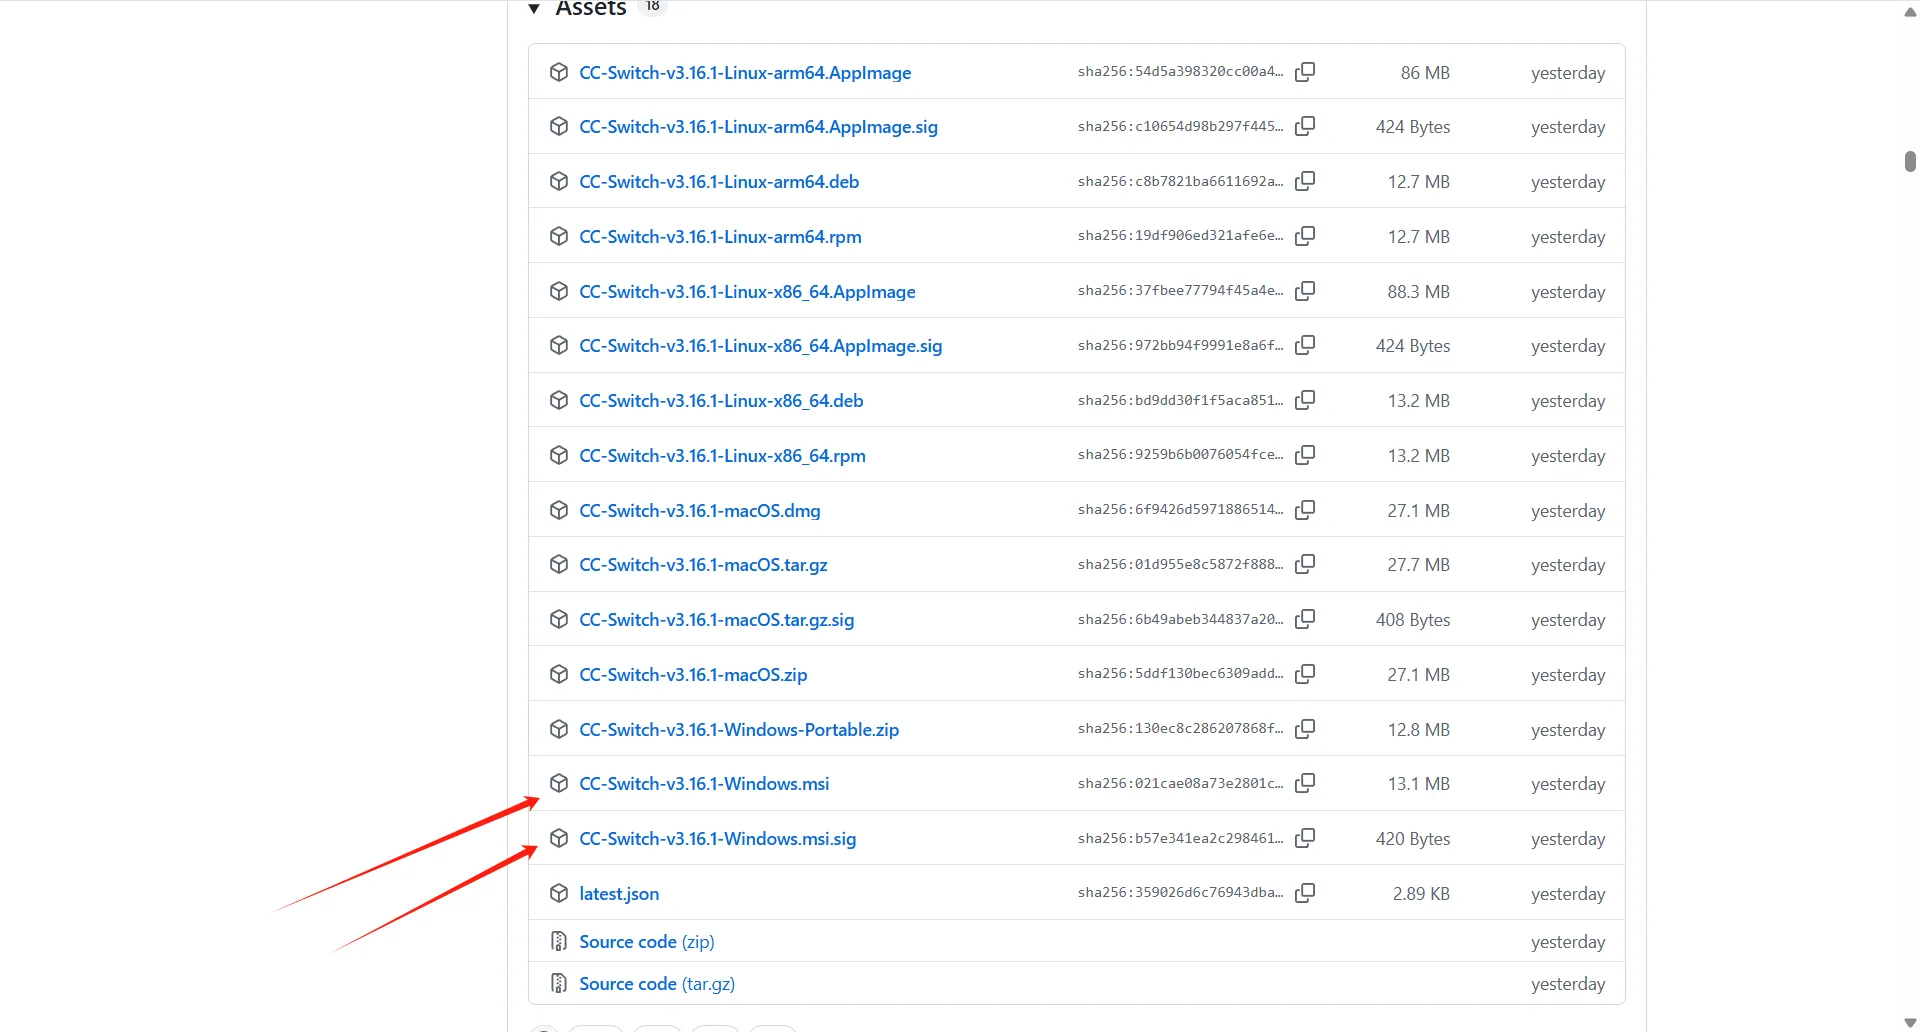Download the Linux-arm64.deb package
1920x1032 pixels.
click(719, 182)
